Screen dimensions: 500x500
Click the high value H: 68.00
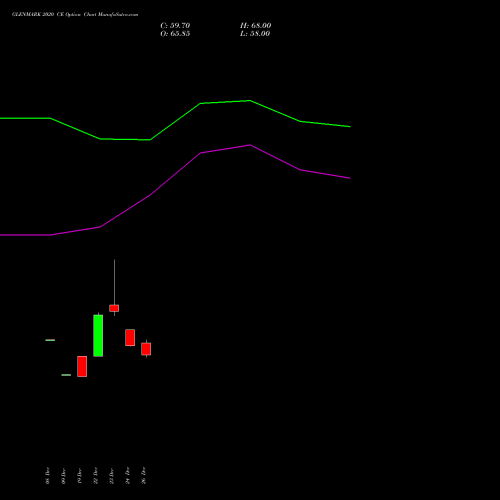point(255,26)
